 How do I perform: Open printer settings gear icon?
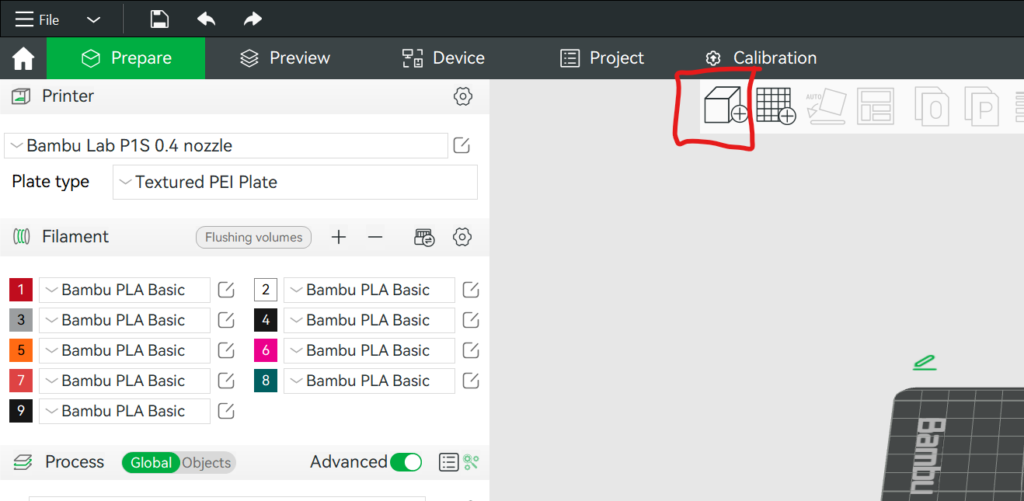pos(462,96)
